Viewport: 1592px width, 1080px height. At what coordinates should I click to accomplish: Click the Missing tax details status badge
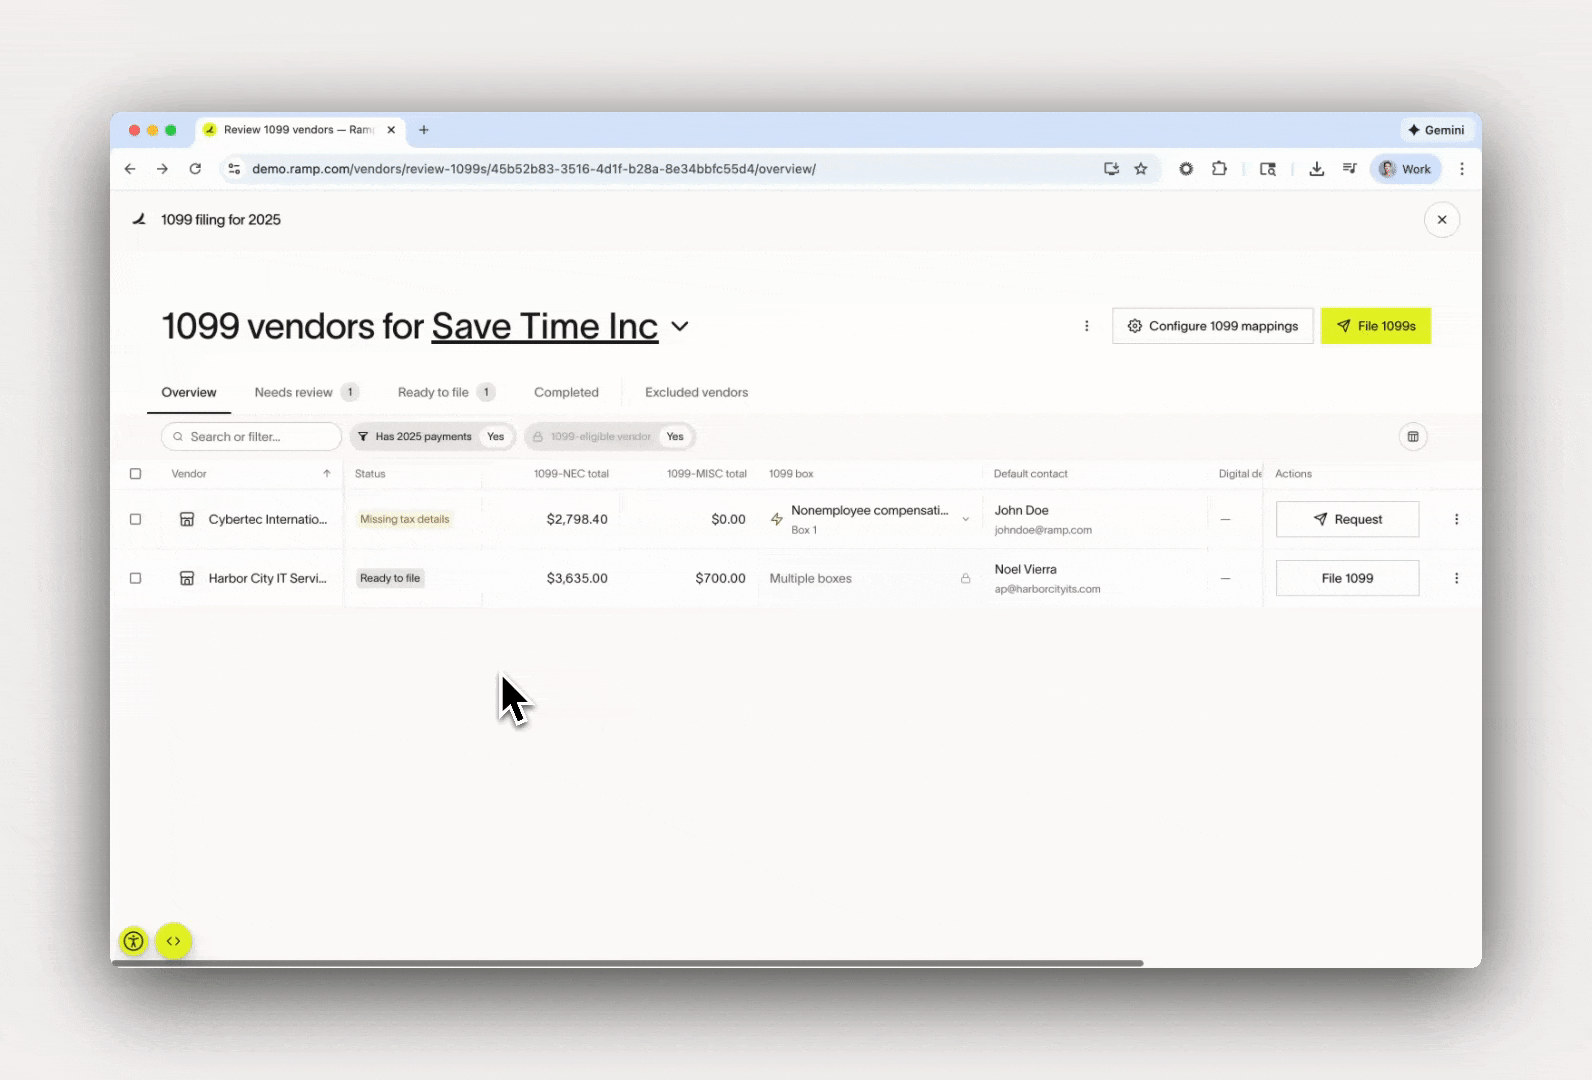pos(404,519)
